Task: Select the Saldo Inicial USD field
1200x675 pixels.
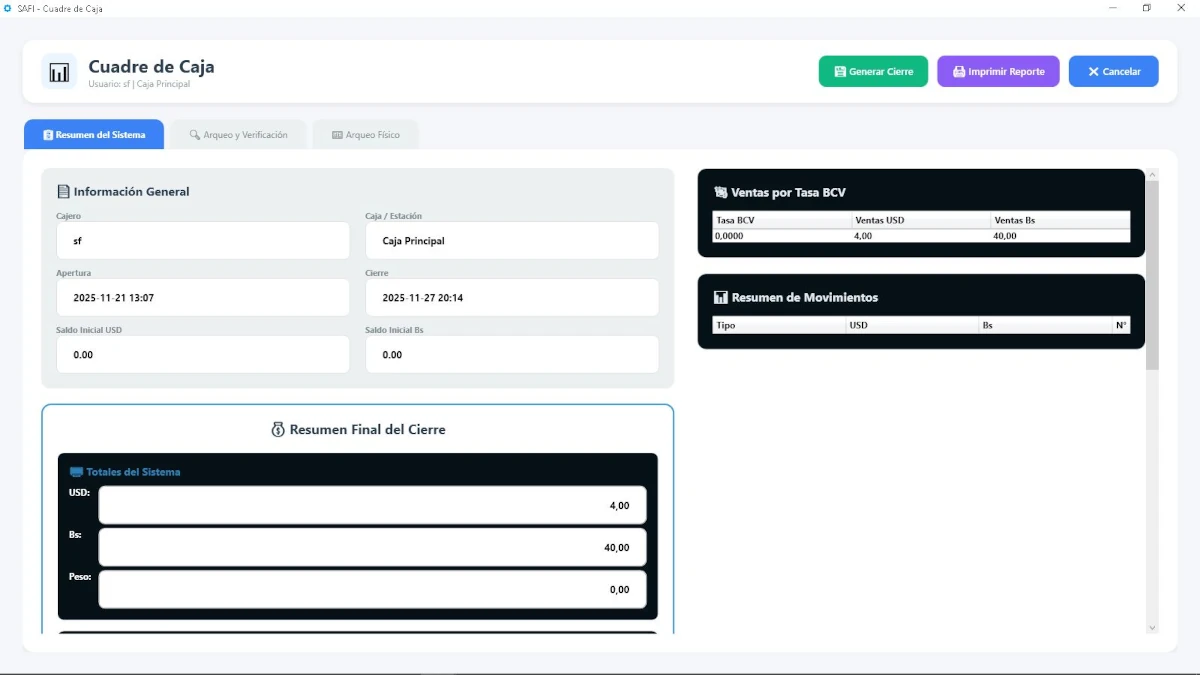Action: (x=203, y=355)
